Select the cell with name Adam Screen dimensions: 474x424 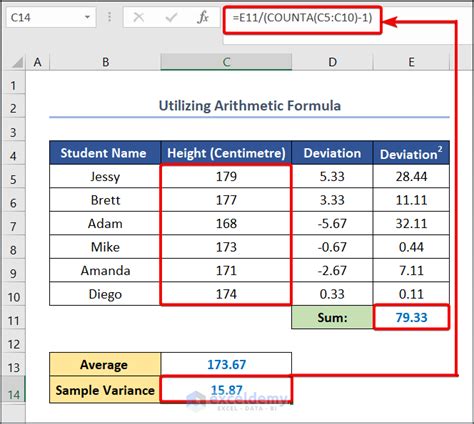click(x=105, y=223)
